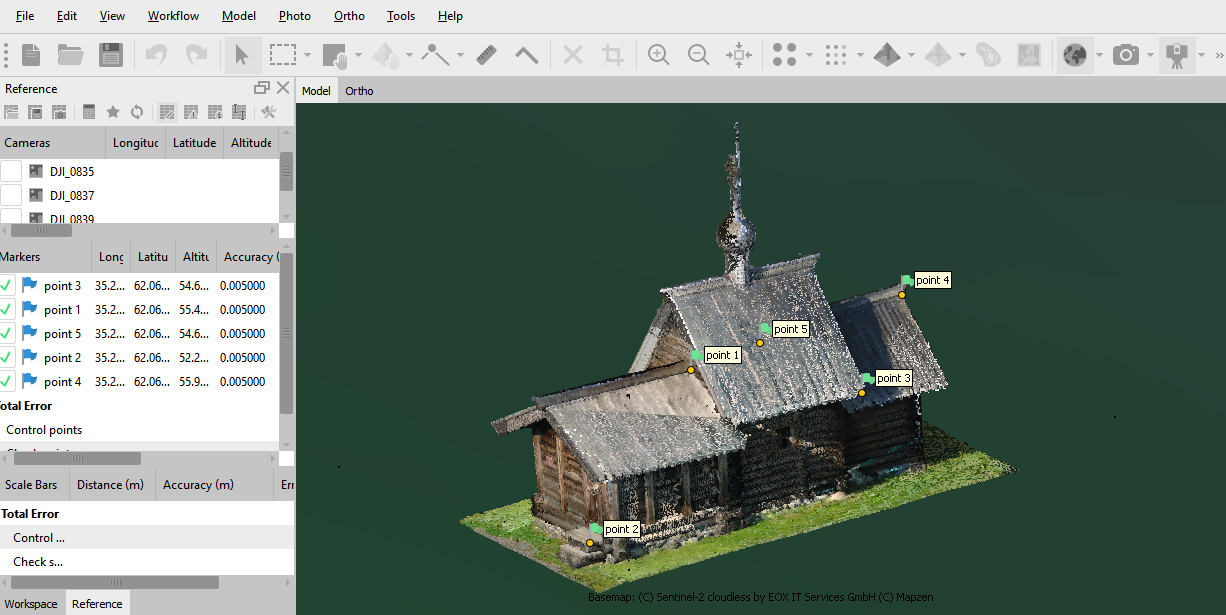Toggle checkbox for marker point 2
This screenshot has height=615, width=1226.
7,358
